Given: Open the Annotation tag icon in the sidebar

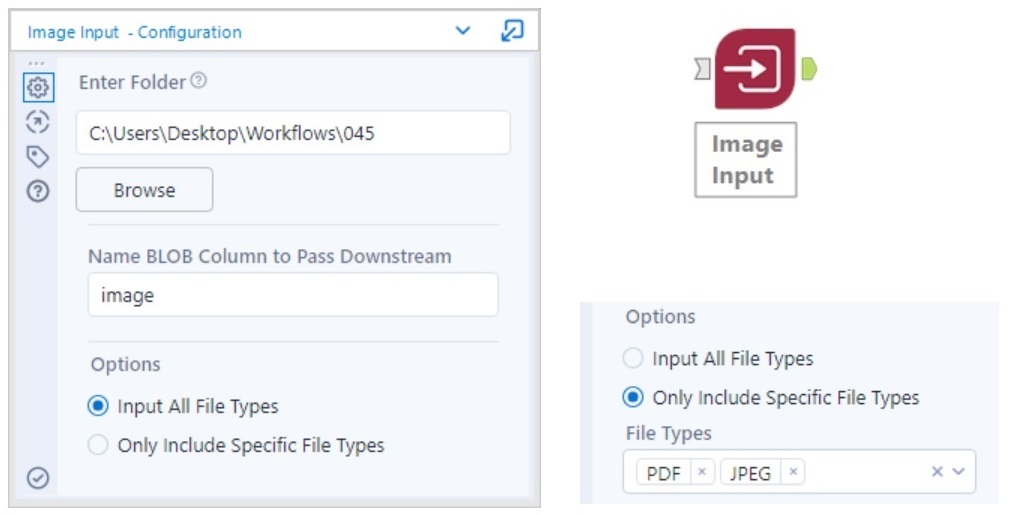Looking at the screenshot, I should click(38, 156).
